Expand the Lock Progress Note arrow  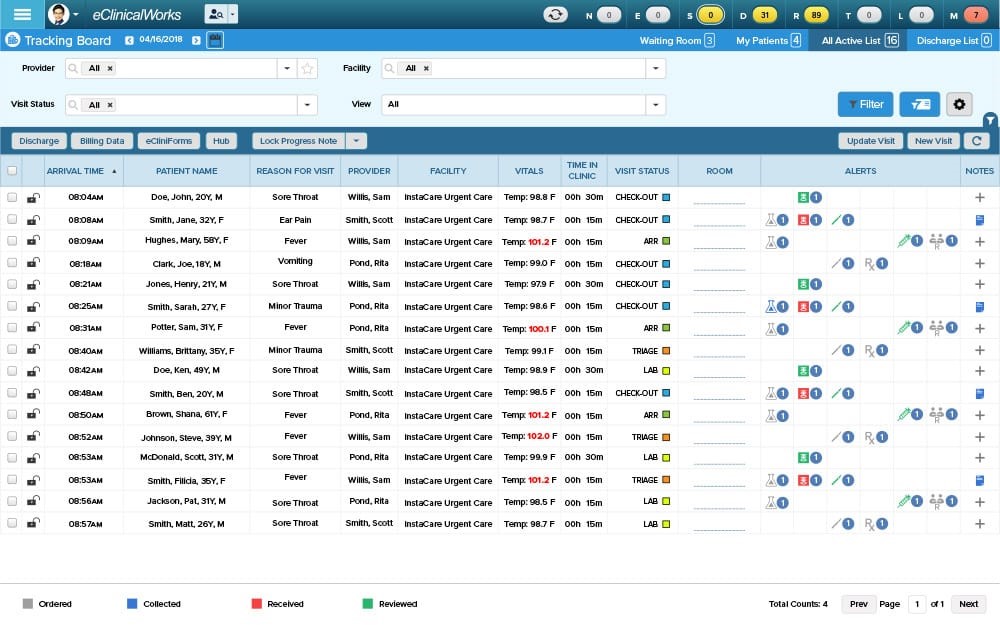(x=357, y=141)
